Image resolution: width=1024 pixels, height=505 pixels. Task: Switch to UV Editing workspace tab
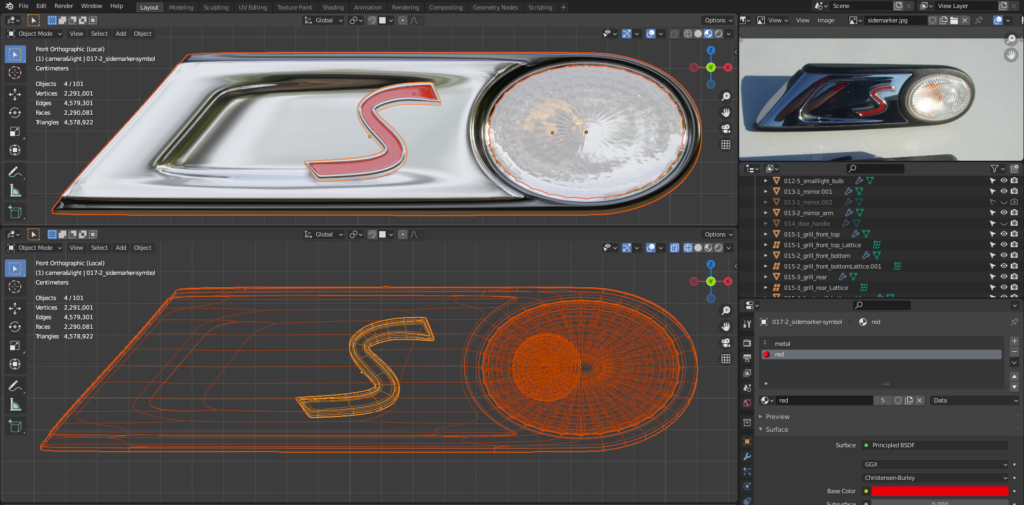253,7
